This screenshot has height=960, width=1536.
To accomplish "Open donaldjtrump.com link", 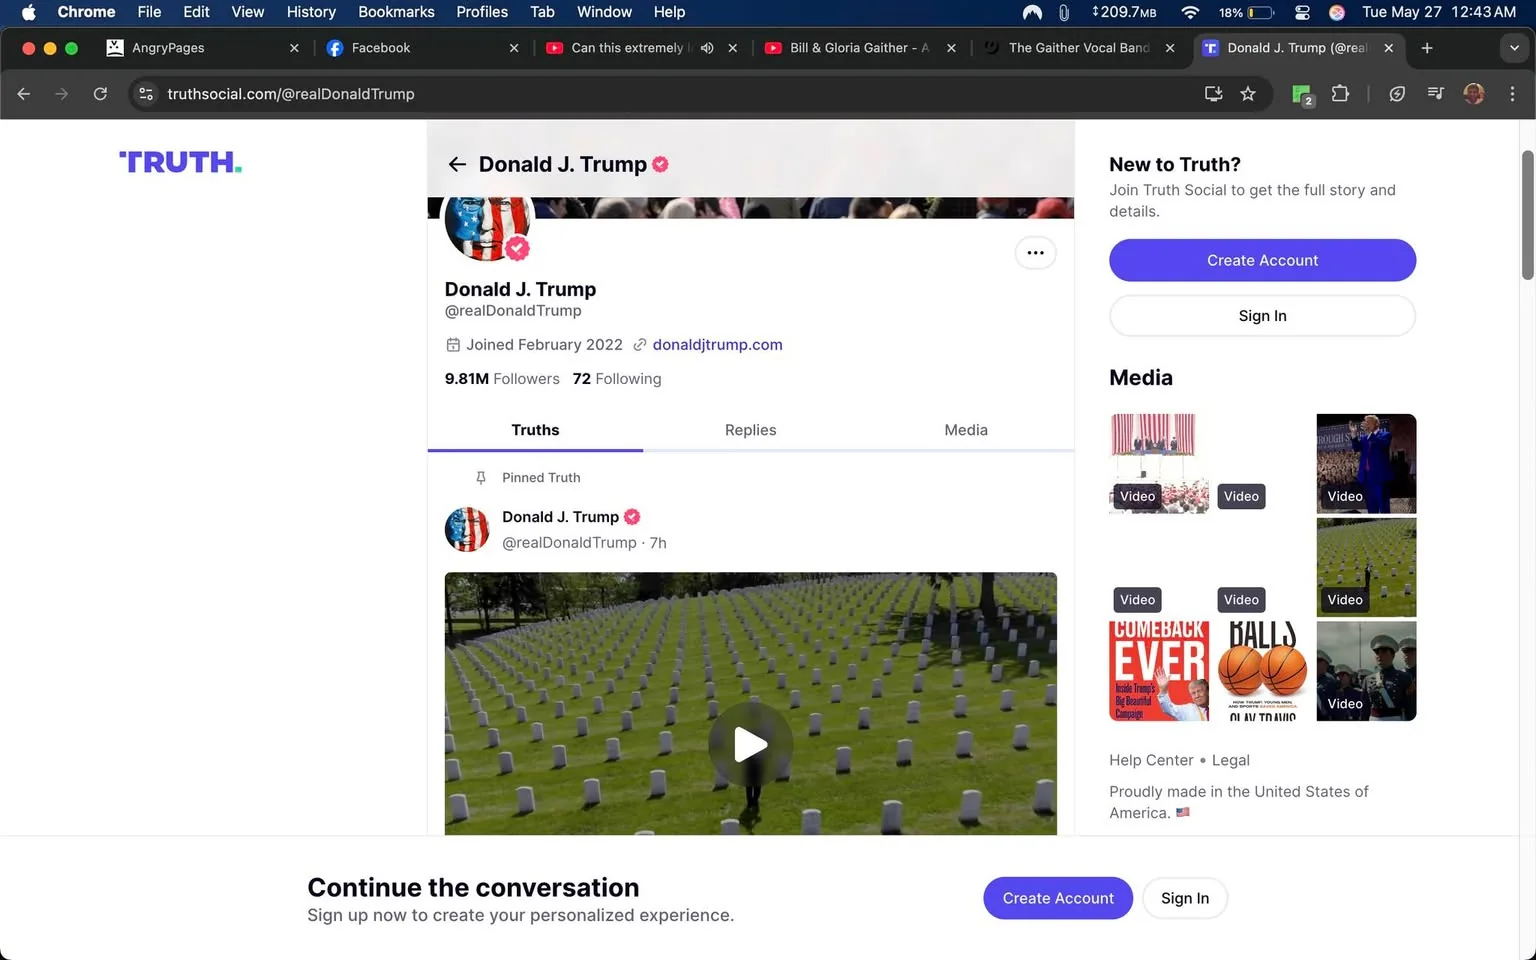I will point(717,345).
